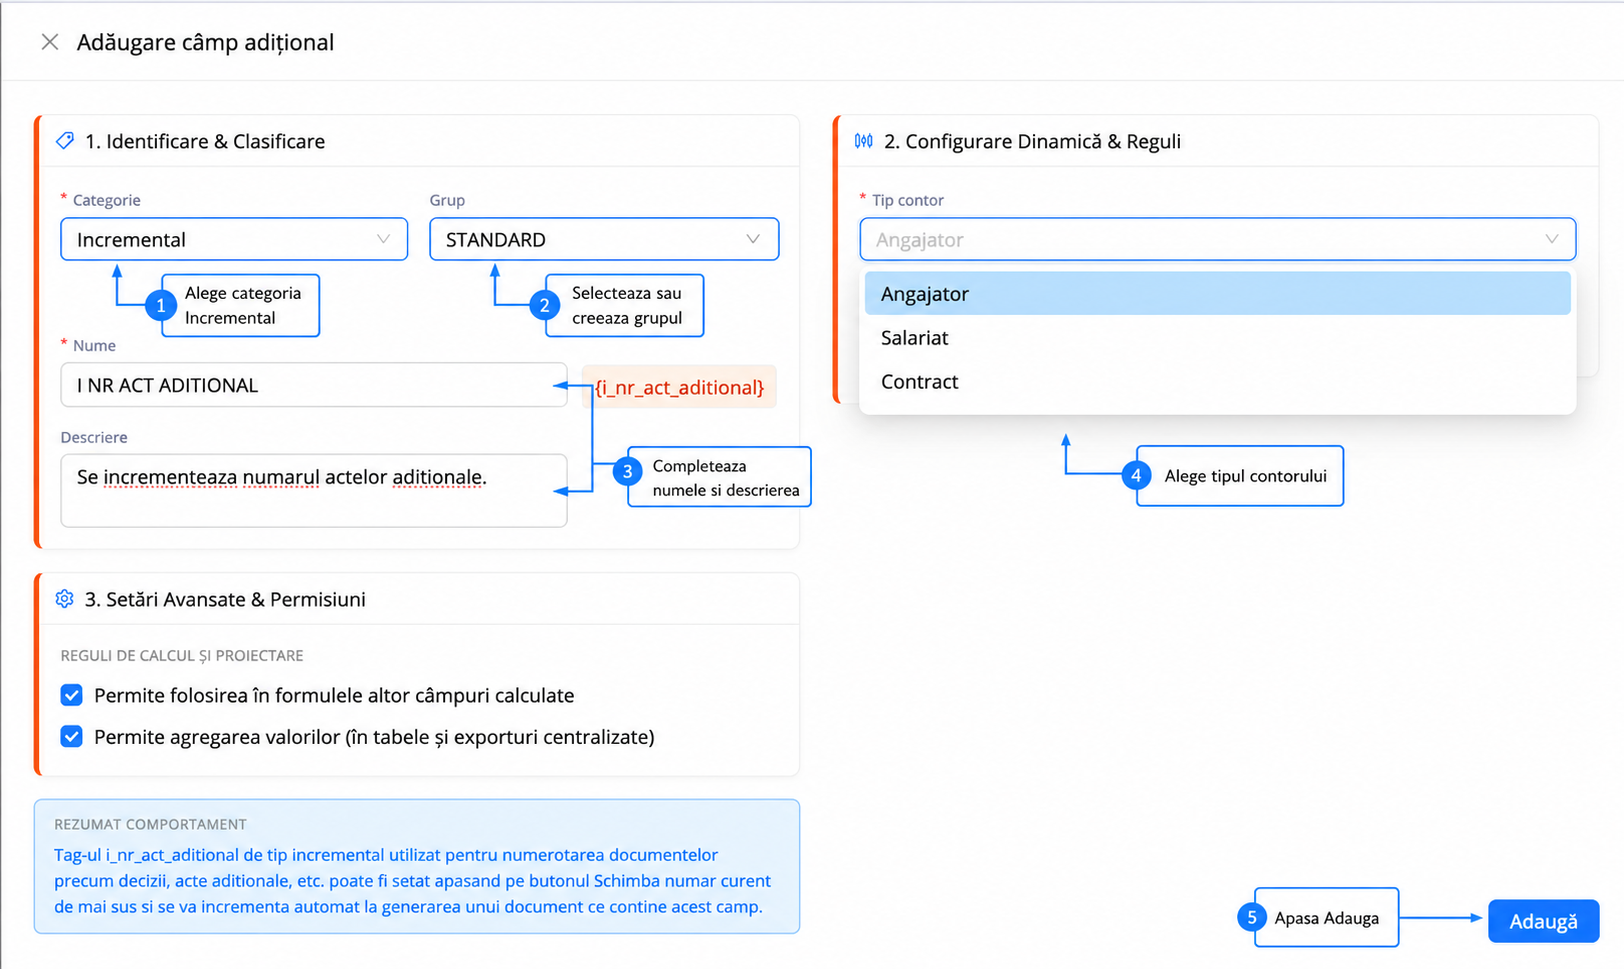Select Angajator from the dropdown list
The image size is (1624, 969).
(x=1217, y=294)
